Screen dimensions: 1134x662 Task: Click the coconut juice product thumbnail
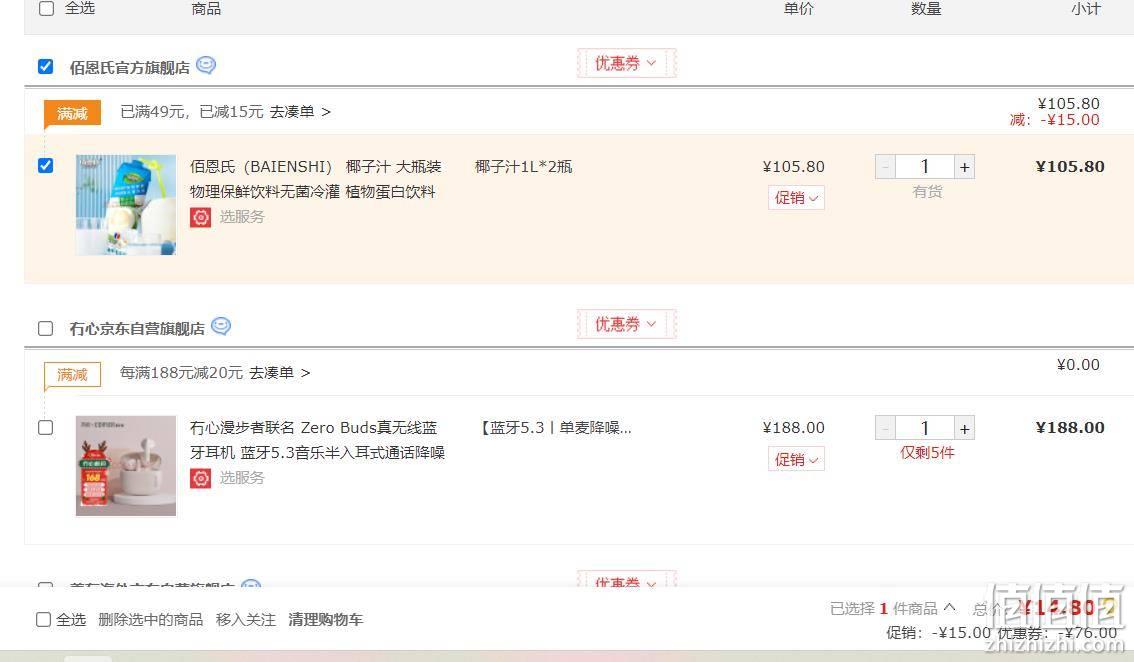point(126,205)
